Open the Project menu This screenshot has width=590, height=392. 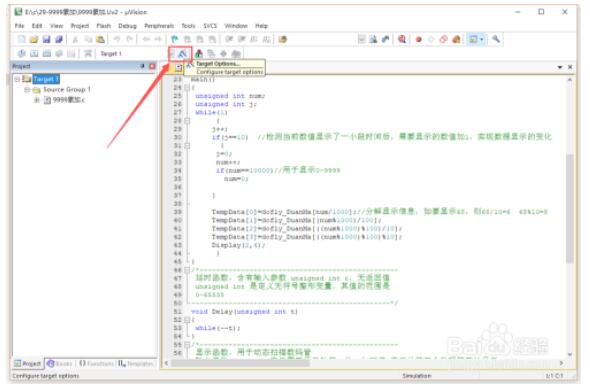point(80,26)
